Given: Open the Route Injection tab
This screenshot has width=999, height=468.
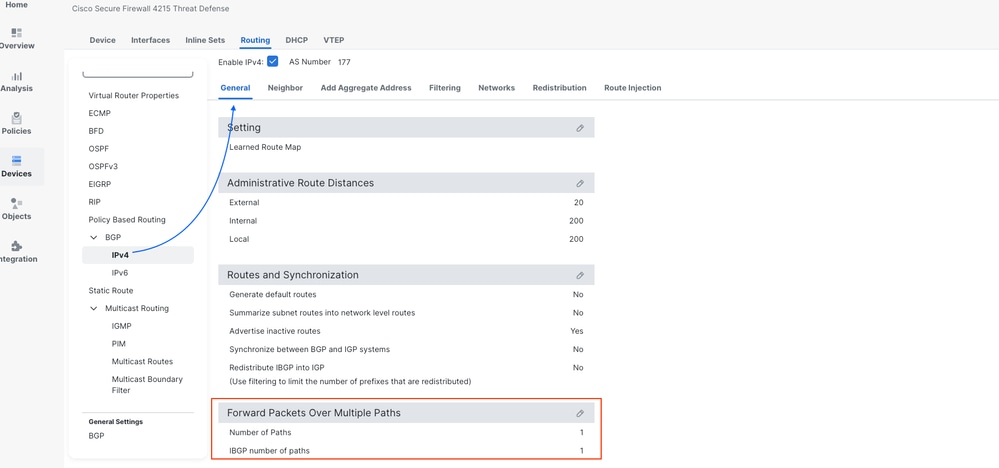Looking at the screenshot, I should click(633, 88).
